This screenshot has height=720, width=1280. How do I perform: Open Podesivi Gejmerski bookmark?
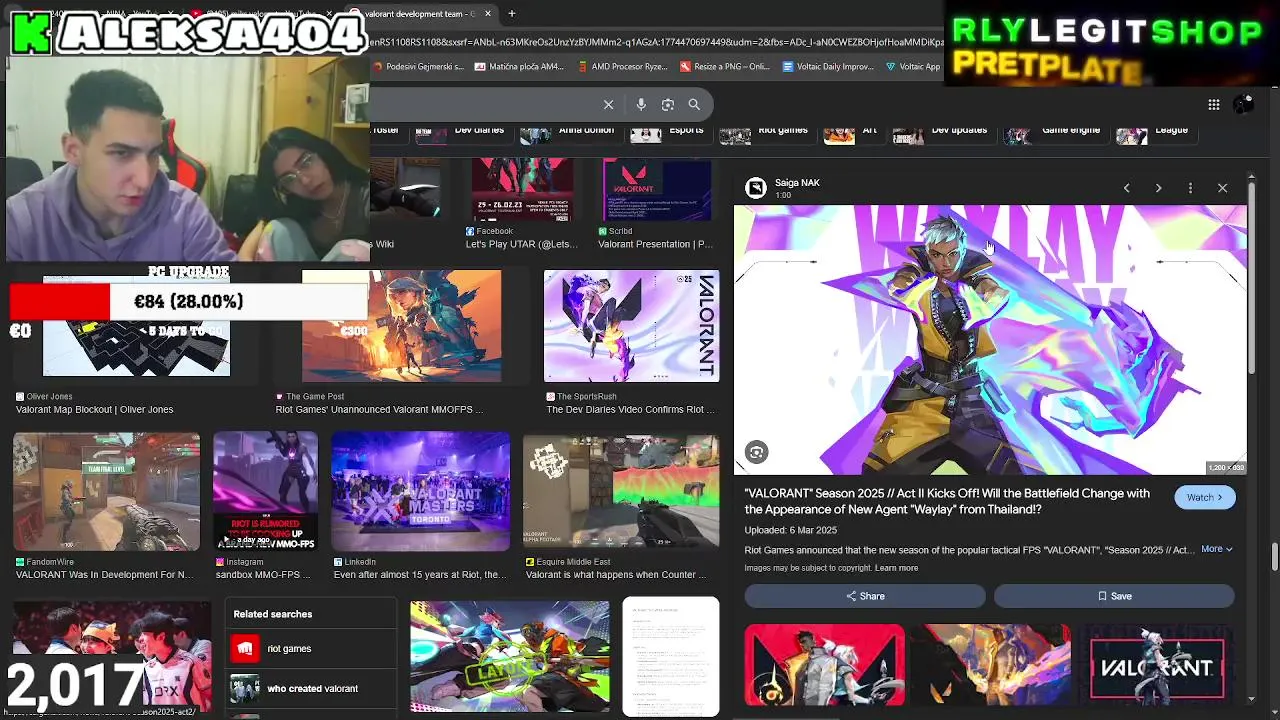418,67
